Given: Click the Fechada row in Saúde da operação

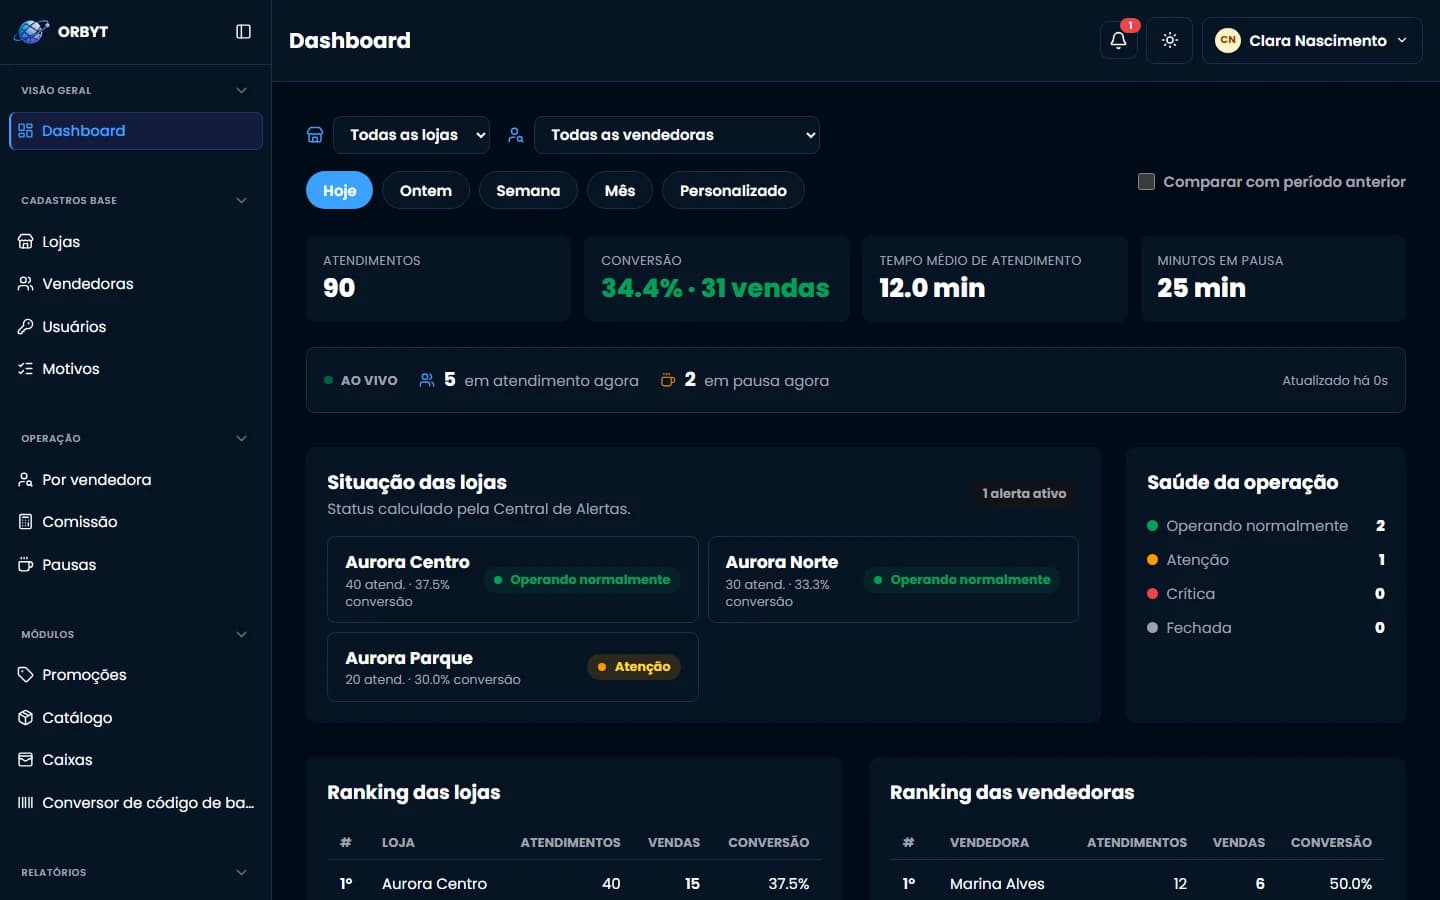Looking at the screenshot, I should pyautogui.click(x=1266, y=628).
